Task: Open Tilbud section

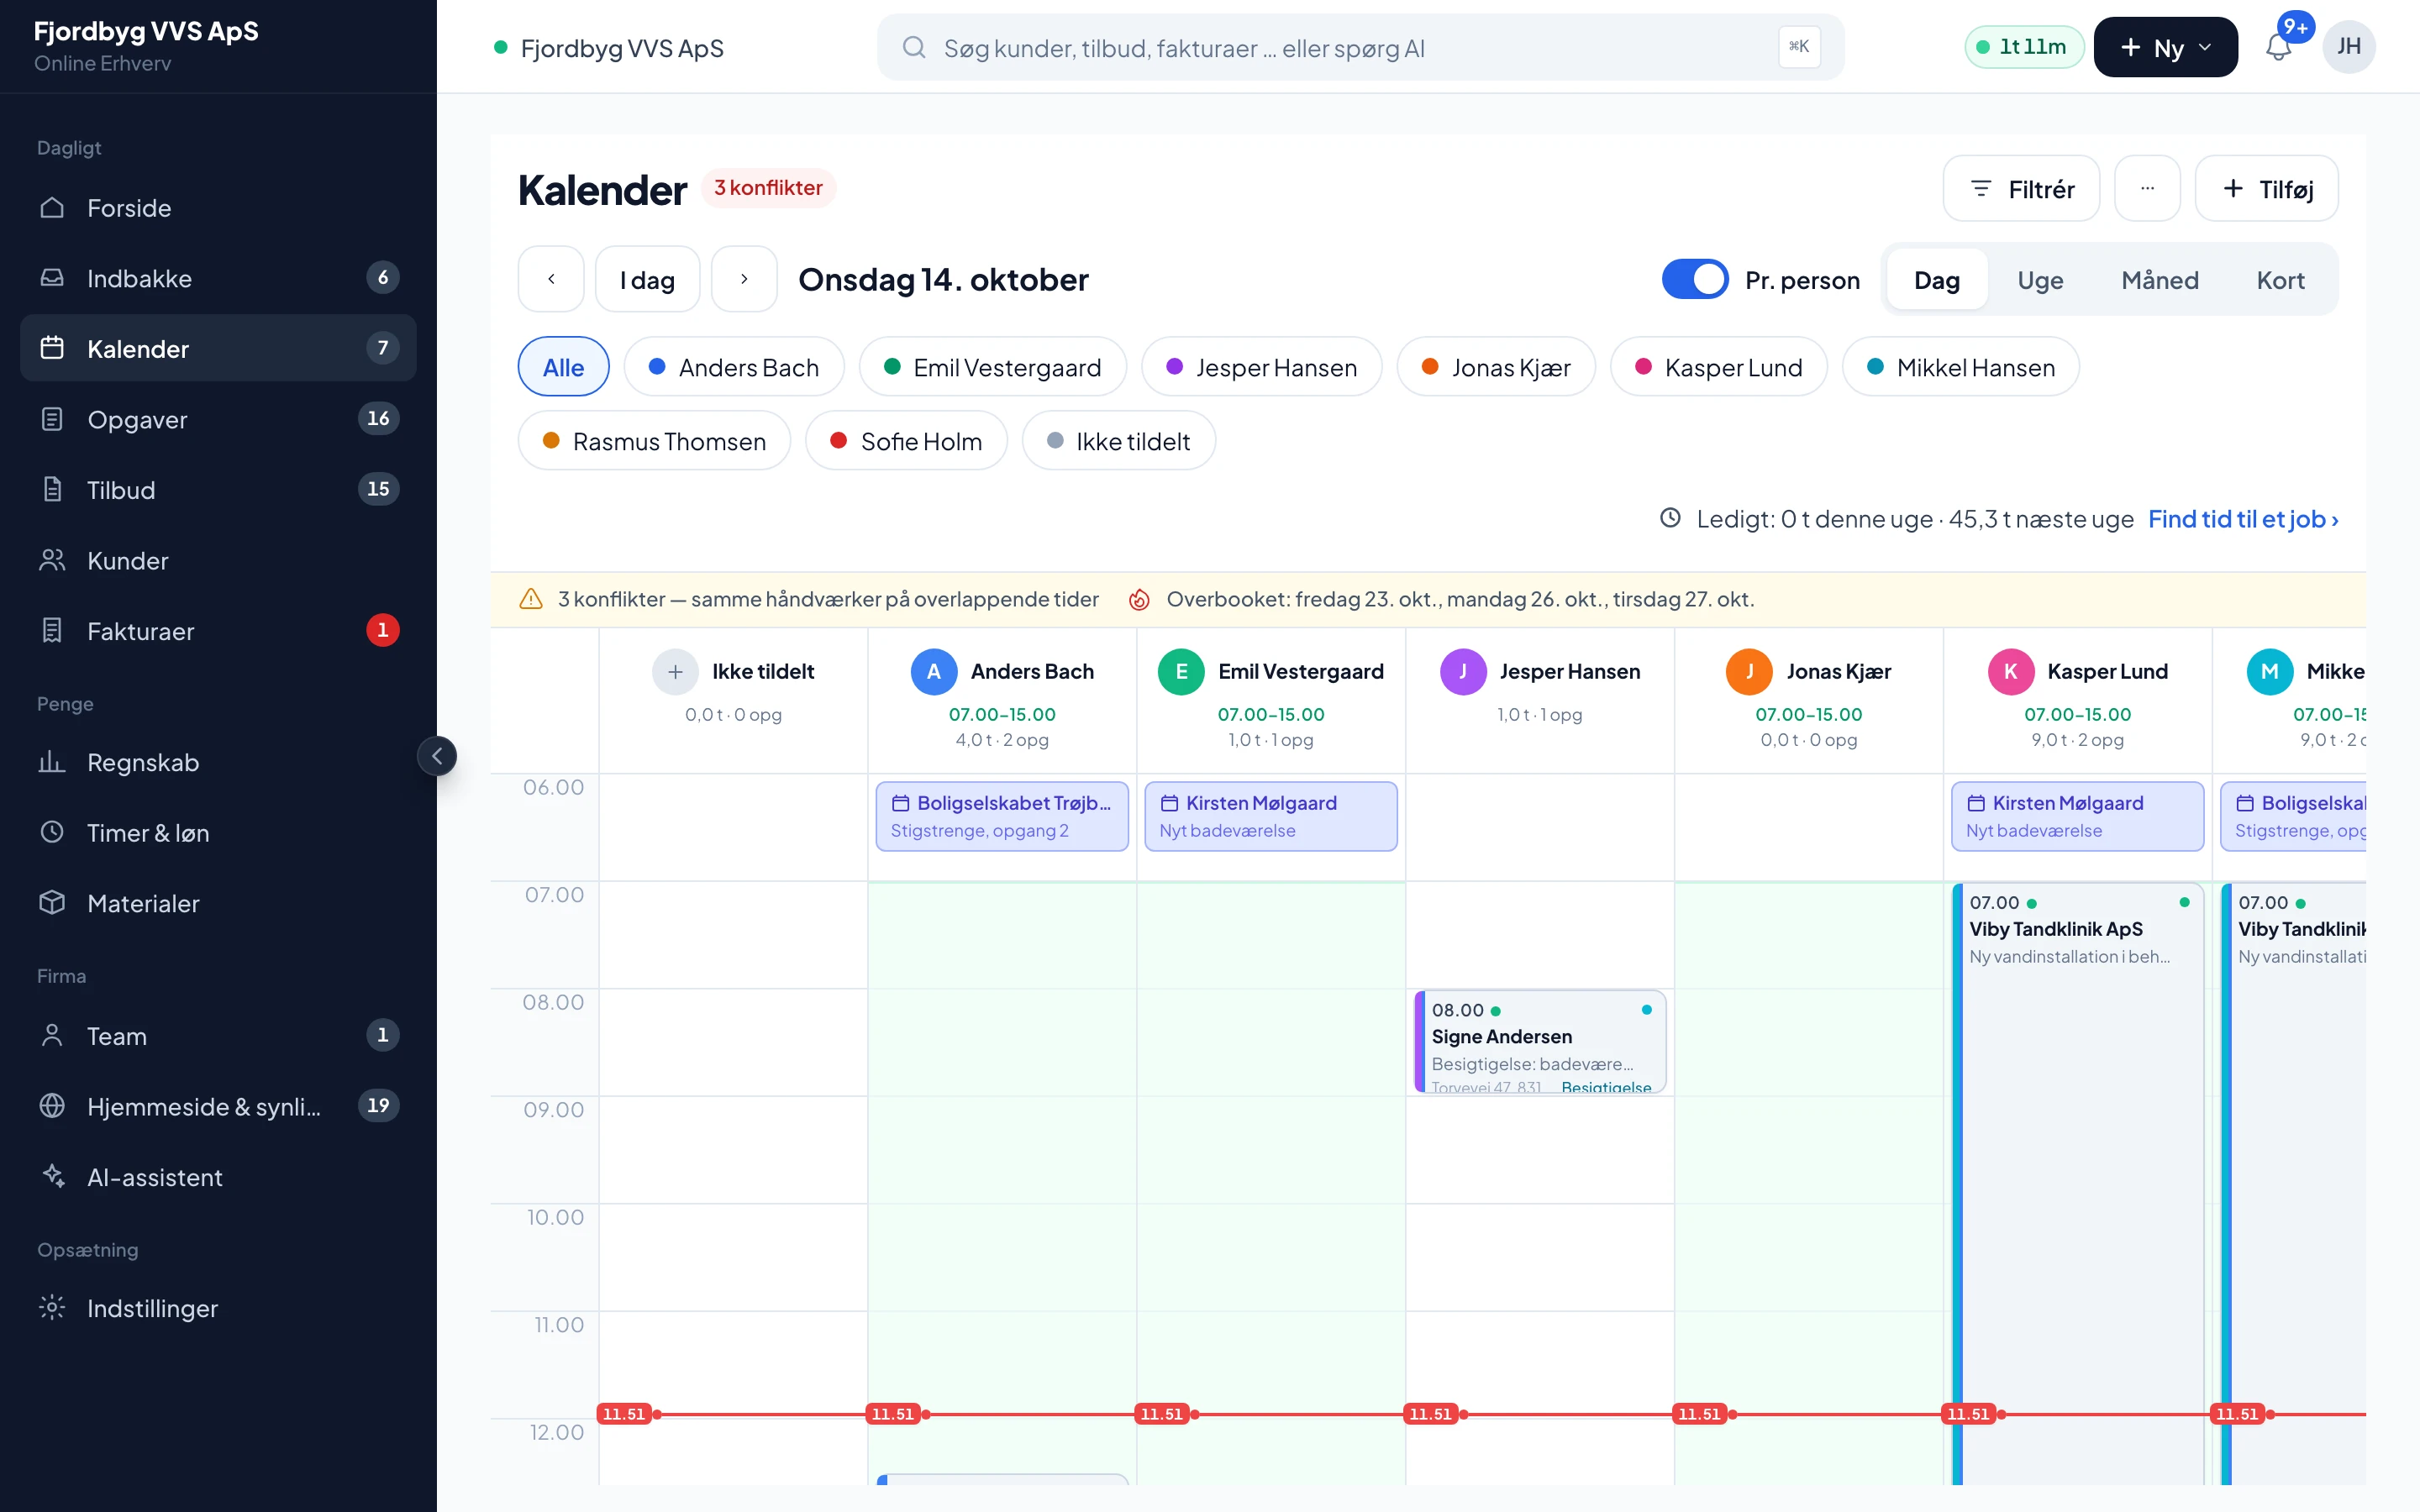Action: coord(218,490)
